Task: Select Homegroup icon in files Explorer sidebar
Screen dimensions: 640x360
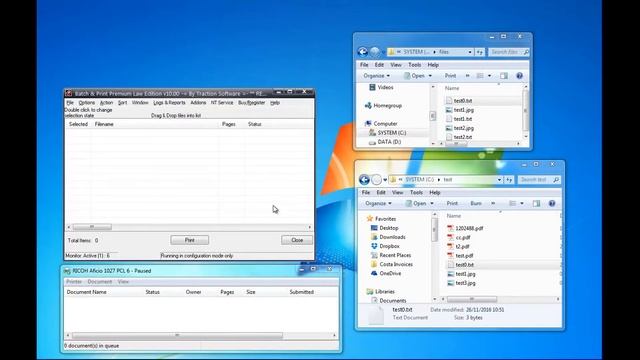Action: point(368,106)
